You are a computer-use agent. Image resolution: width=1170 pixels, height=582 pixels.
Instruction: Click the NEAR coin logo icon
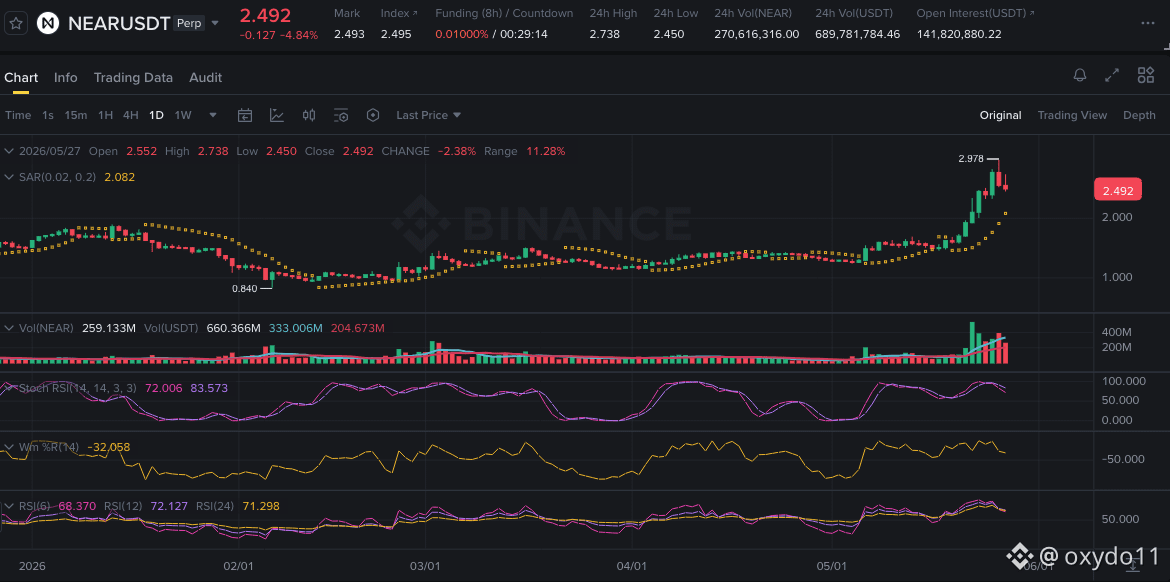pyautogui.click(x=49, y=23)
